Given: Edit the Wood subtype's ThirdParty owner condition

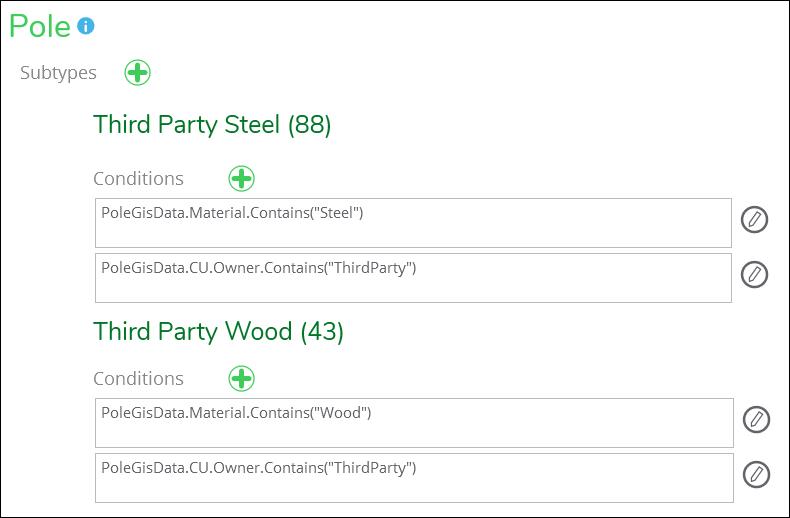Looking at the screenshot, I should pos(756,474).
